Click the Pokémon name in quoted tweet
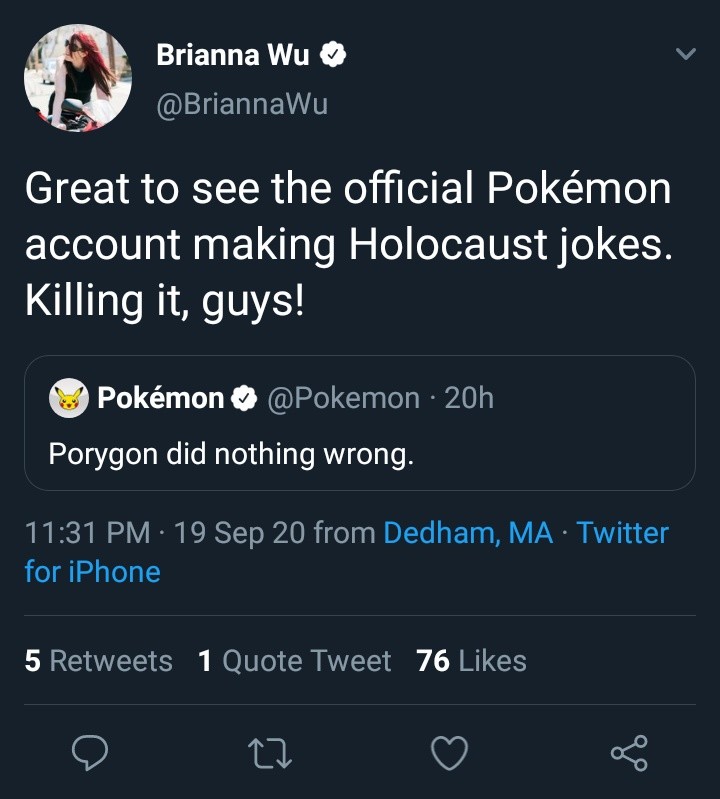This screenshot has width=720, height=799. [160, 398]
